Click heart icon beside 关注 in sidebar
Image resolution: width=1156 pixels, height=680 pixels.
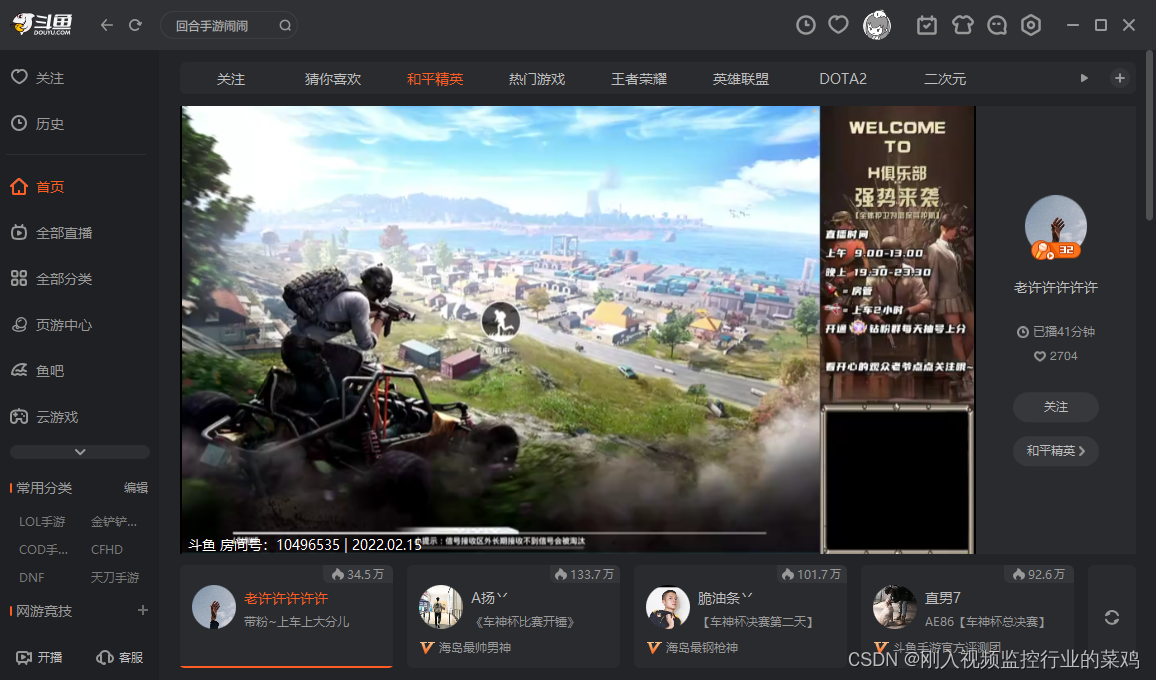pos(19,77)
